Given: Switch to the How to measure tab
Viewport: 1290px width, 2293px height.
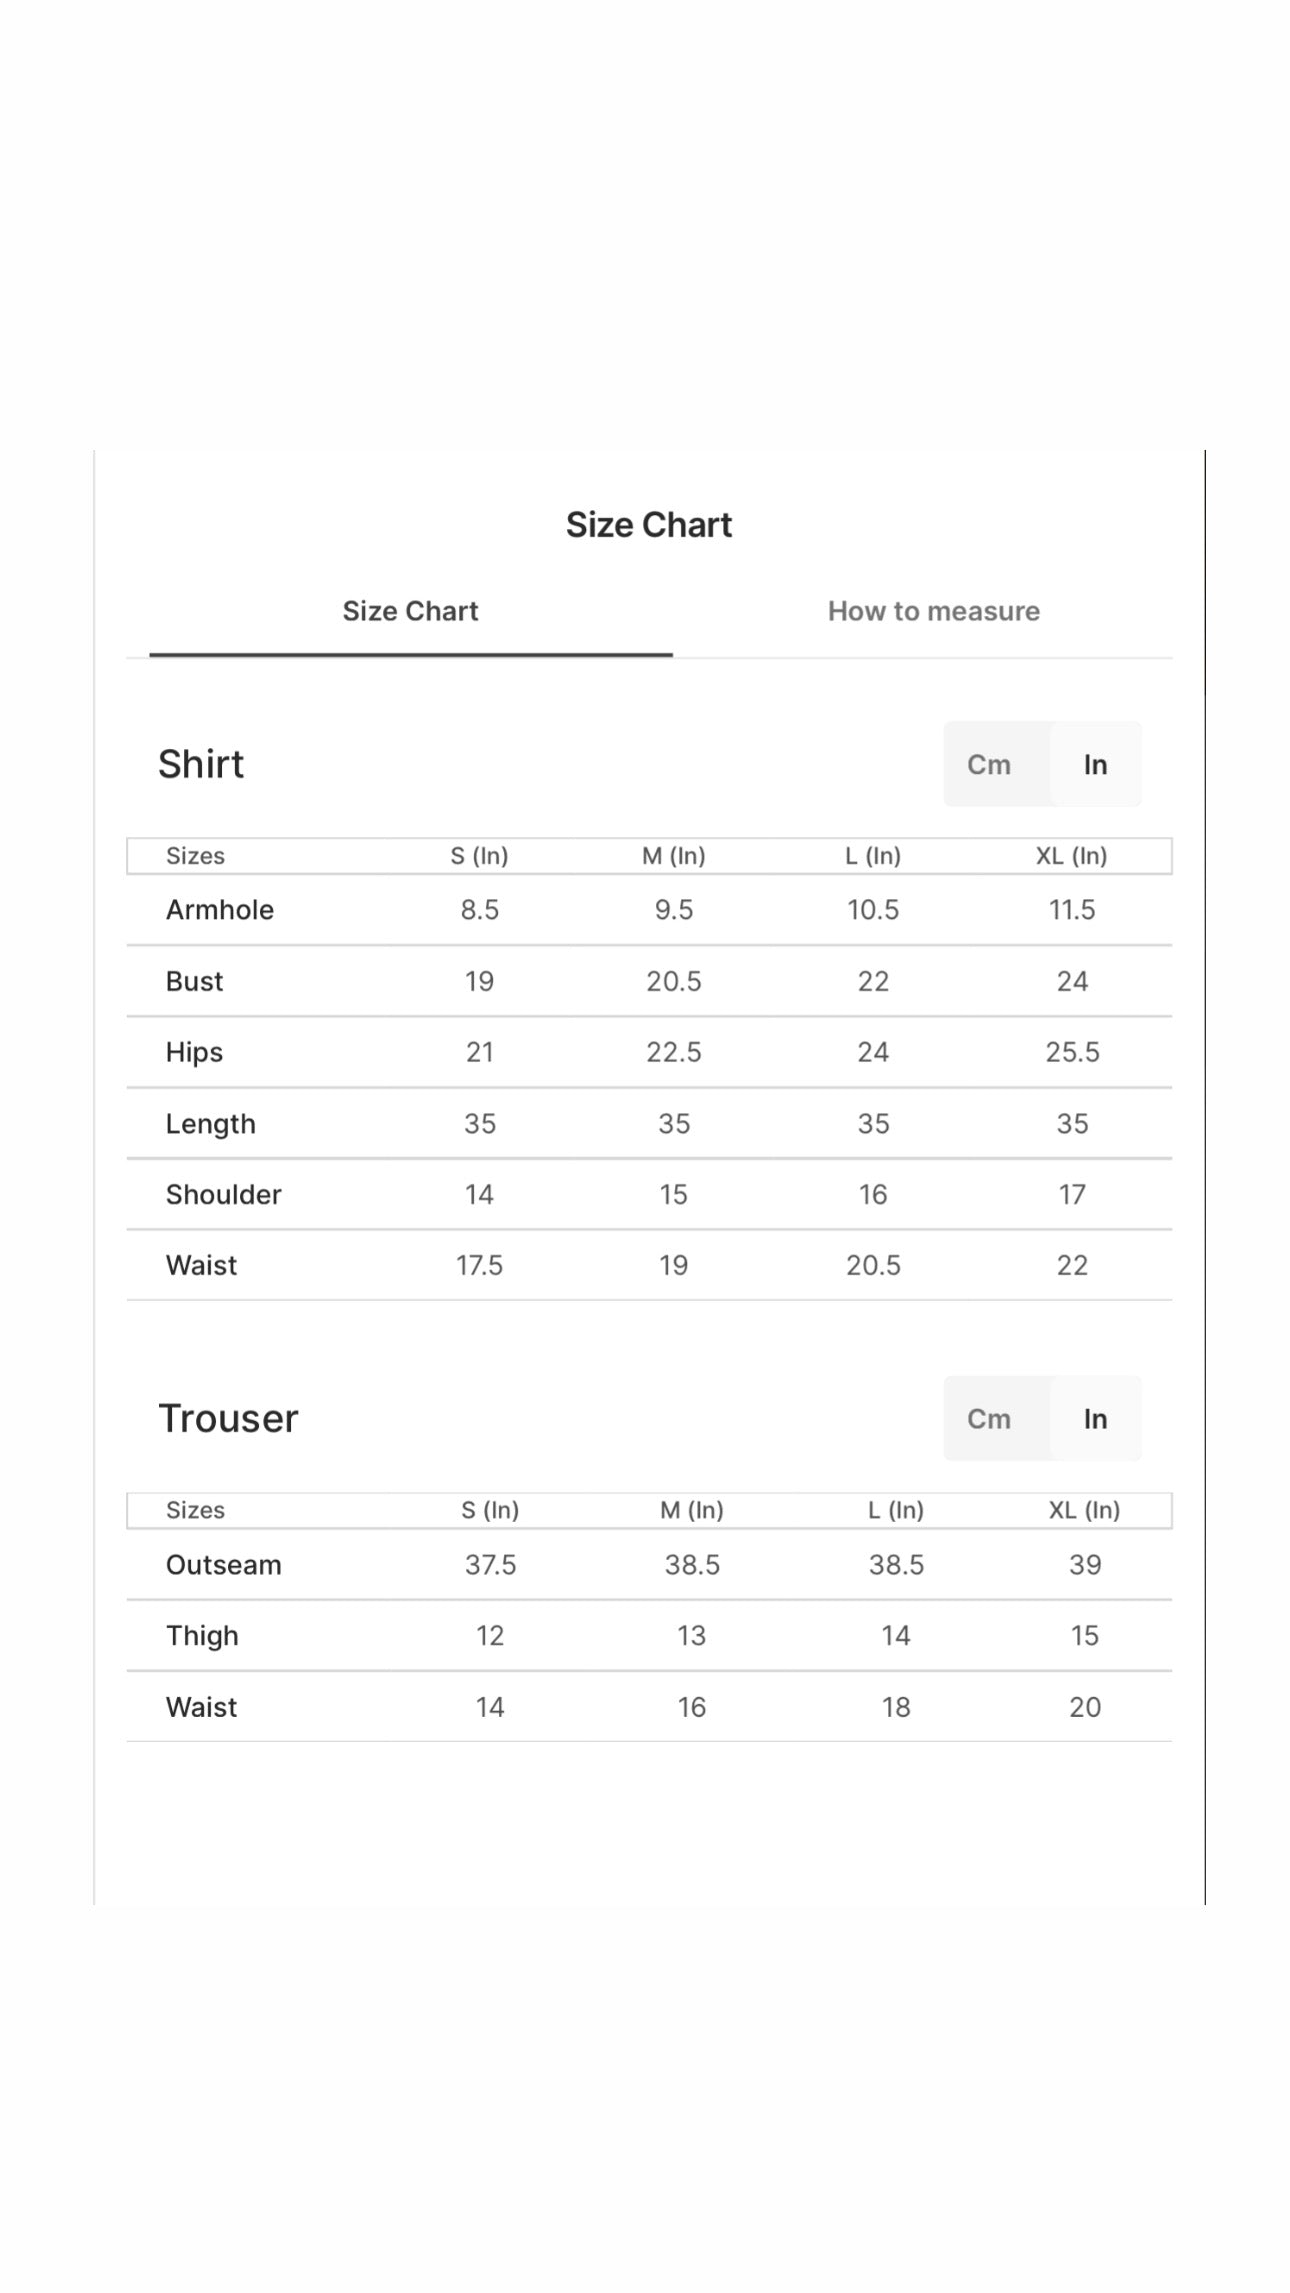Looking at the screenshot, I should [933, 611].
